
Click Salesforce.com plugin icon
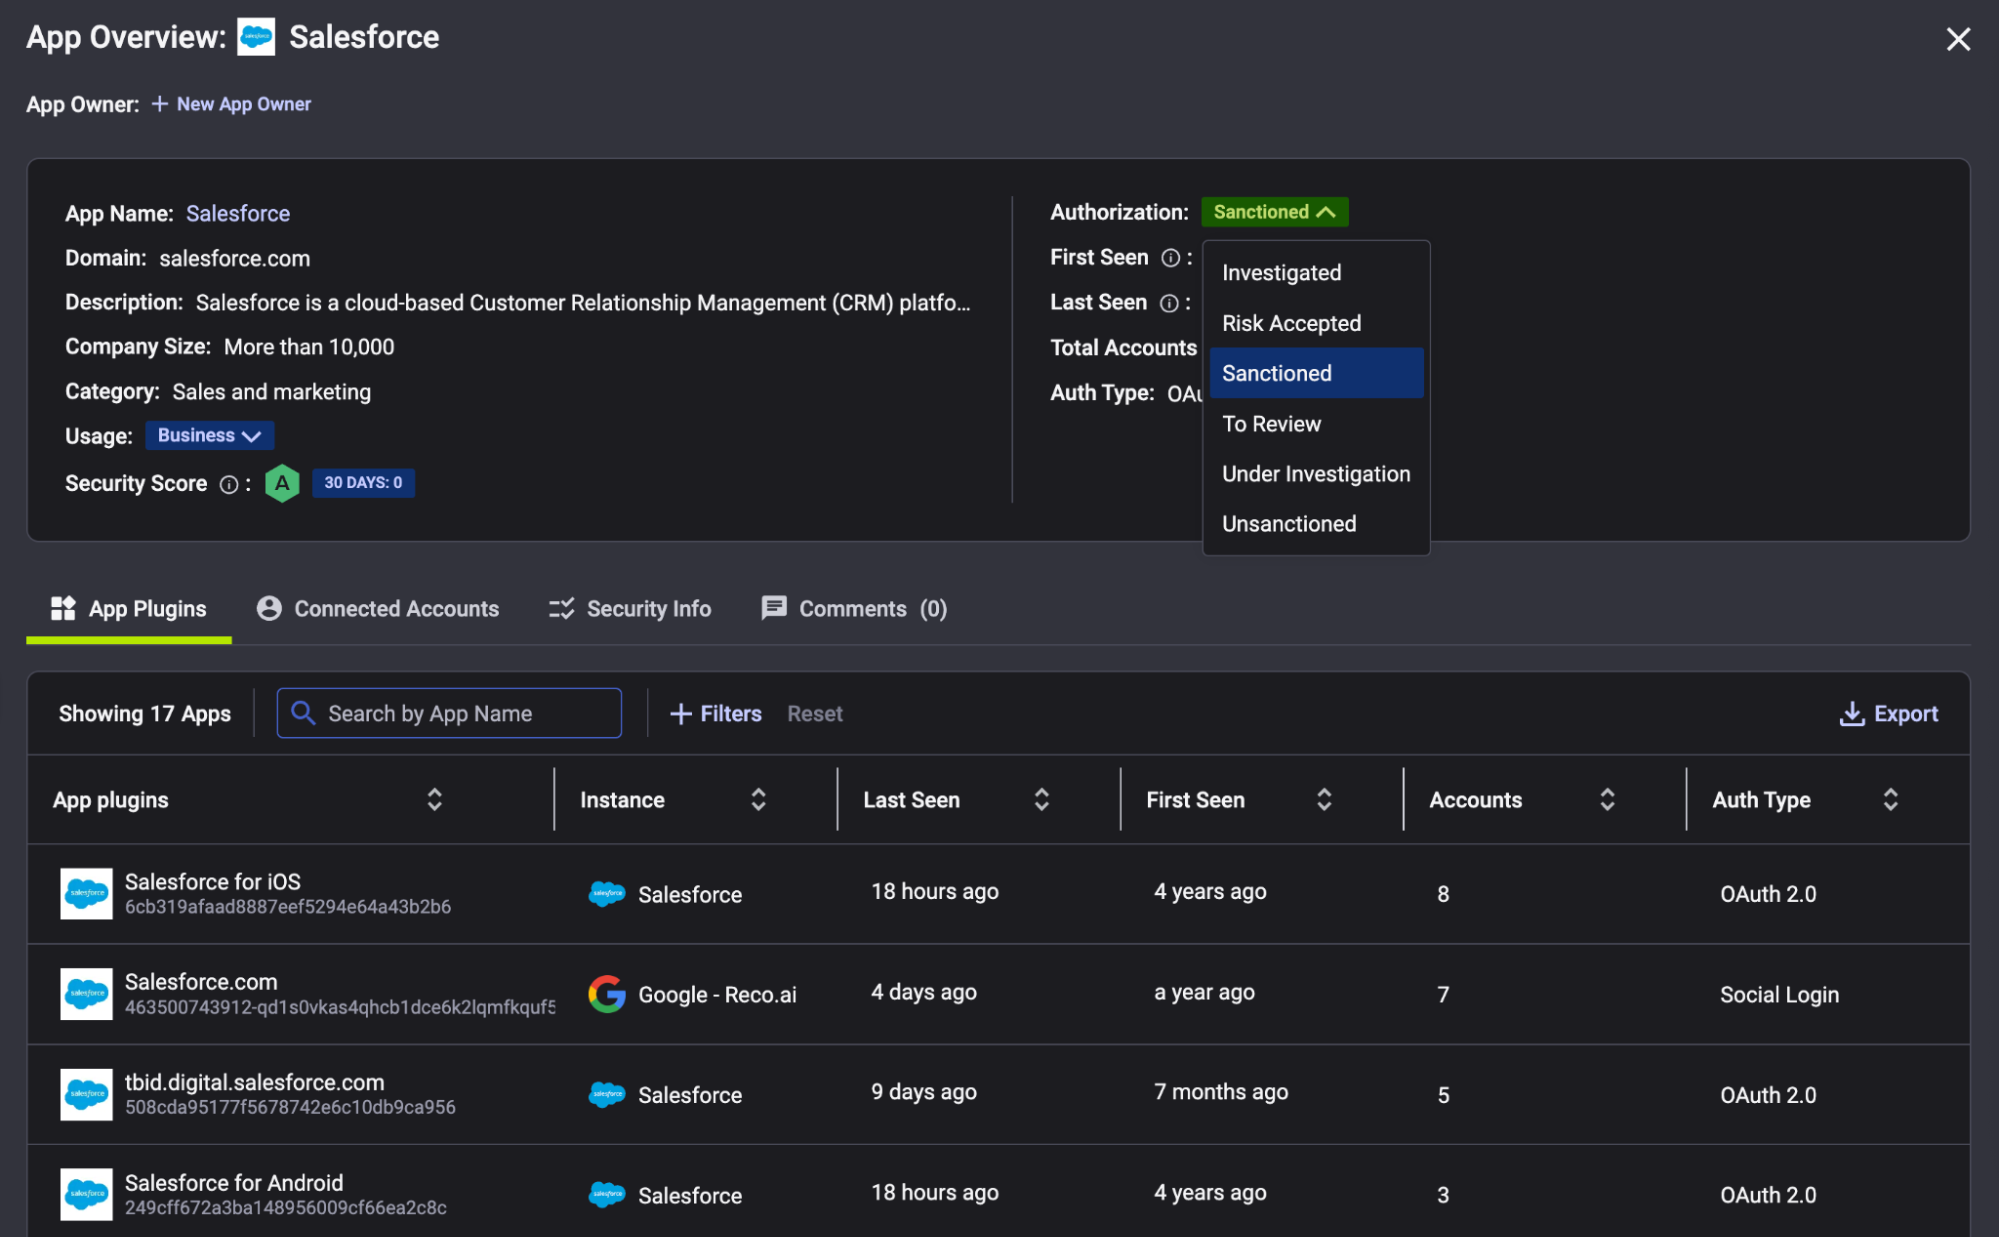coord(86,994)
